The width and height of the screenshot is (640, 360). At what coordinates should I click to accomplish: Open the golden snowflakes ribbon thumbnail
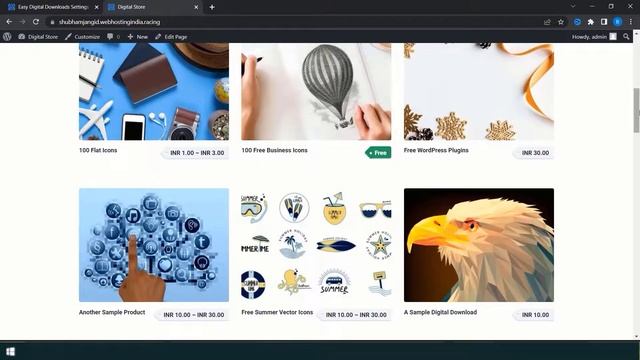pyautogui.click(x=479, y=92)
